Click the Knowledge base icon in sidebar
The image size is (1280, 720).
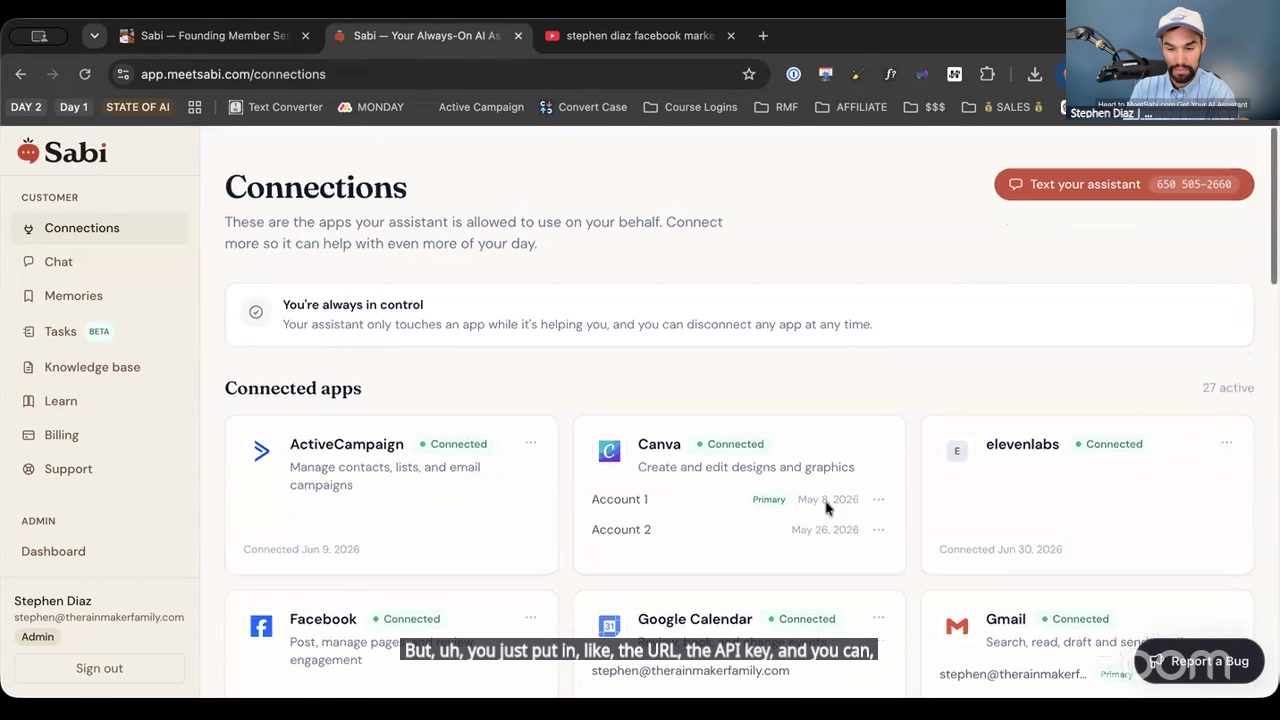(x=28, y=367)
